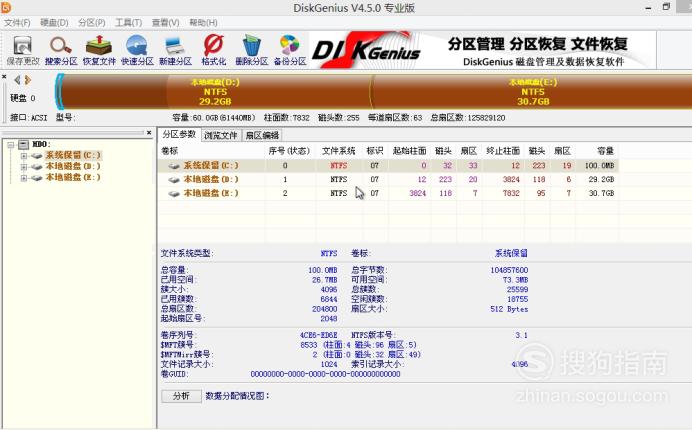Click 本地磁盘(D:) row in partition table
692x430 pixels.
(x=388, y=180)
